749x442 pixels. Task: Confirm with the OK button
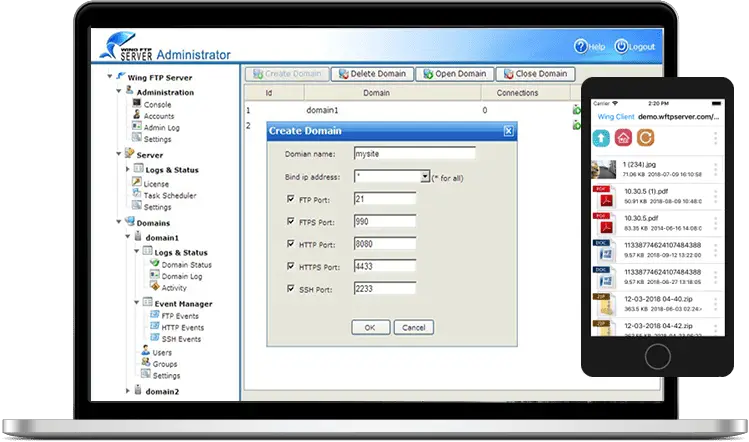pyautogui.click(x=371, y=327)
